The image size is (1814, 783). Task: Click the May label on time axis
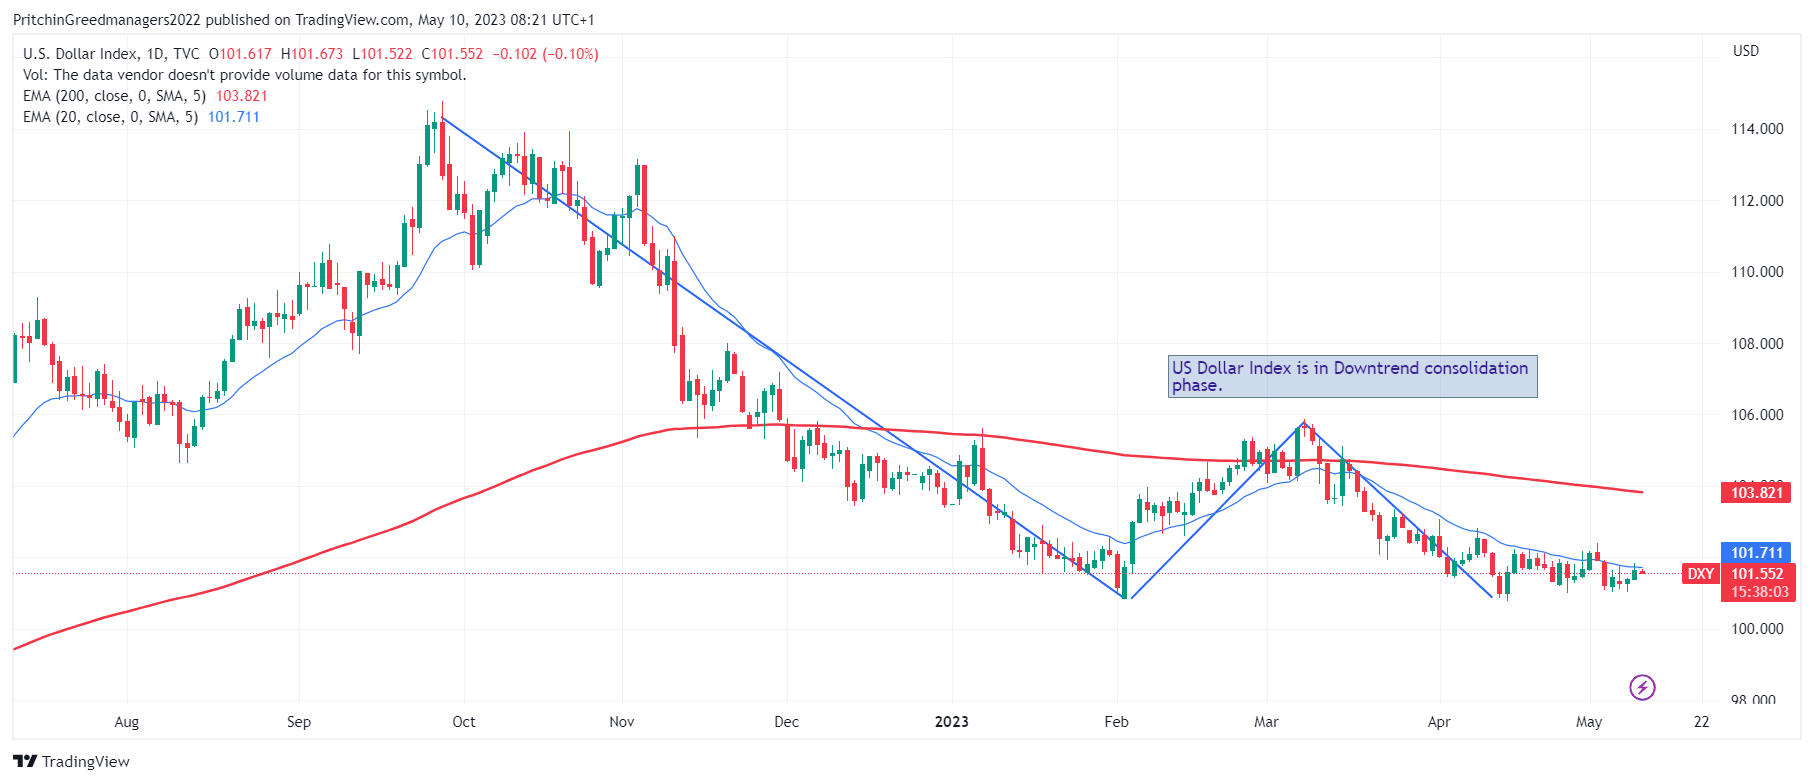pos(1589,722)
